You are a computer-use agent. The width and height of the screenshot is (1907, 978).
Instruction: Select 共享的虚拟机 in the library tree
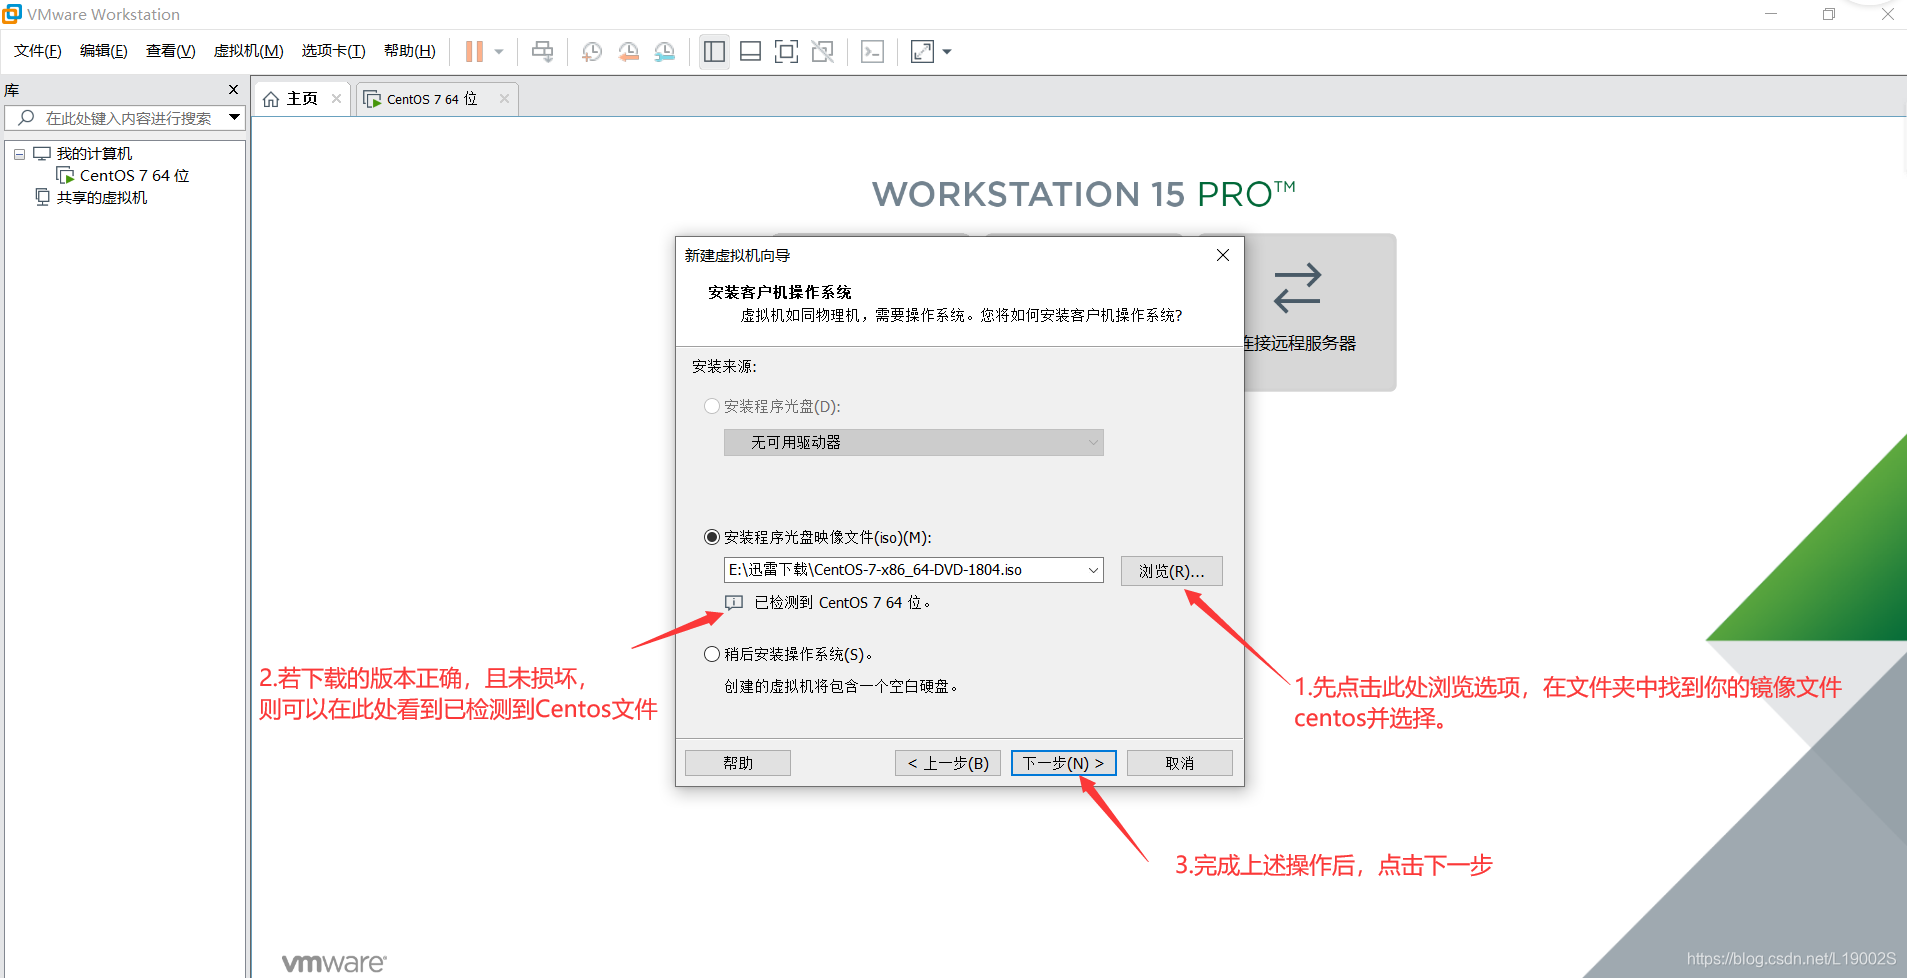point(102,198)
